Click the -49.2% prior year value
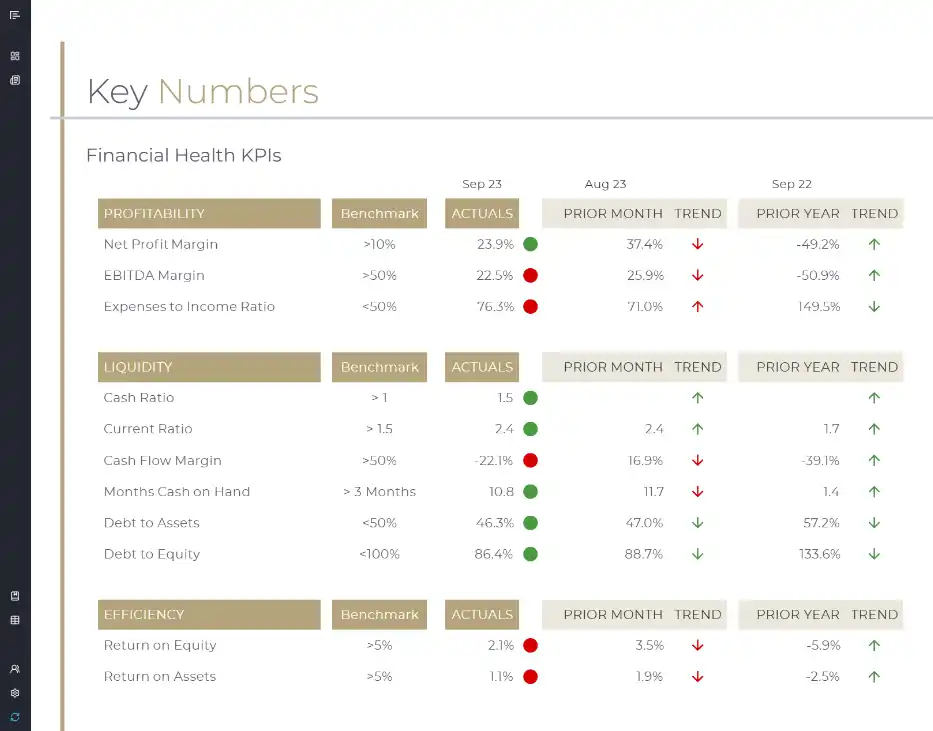The height and width of the screenshot is (731, 933). tap(818, 244)
